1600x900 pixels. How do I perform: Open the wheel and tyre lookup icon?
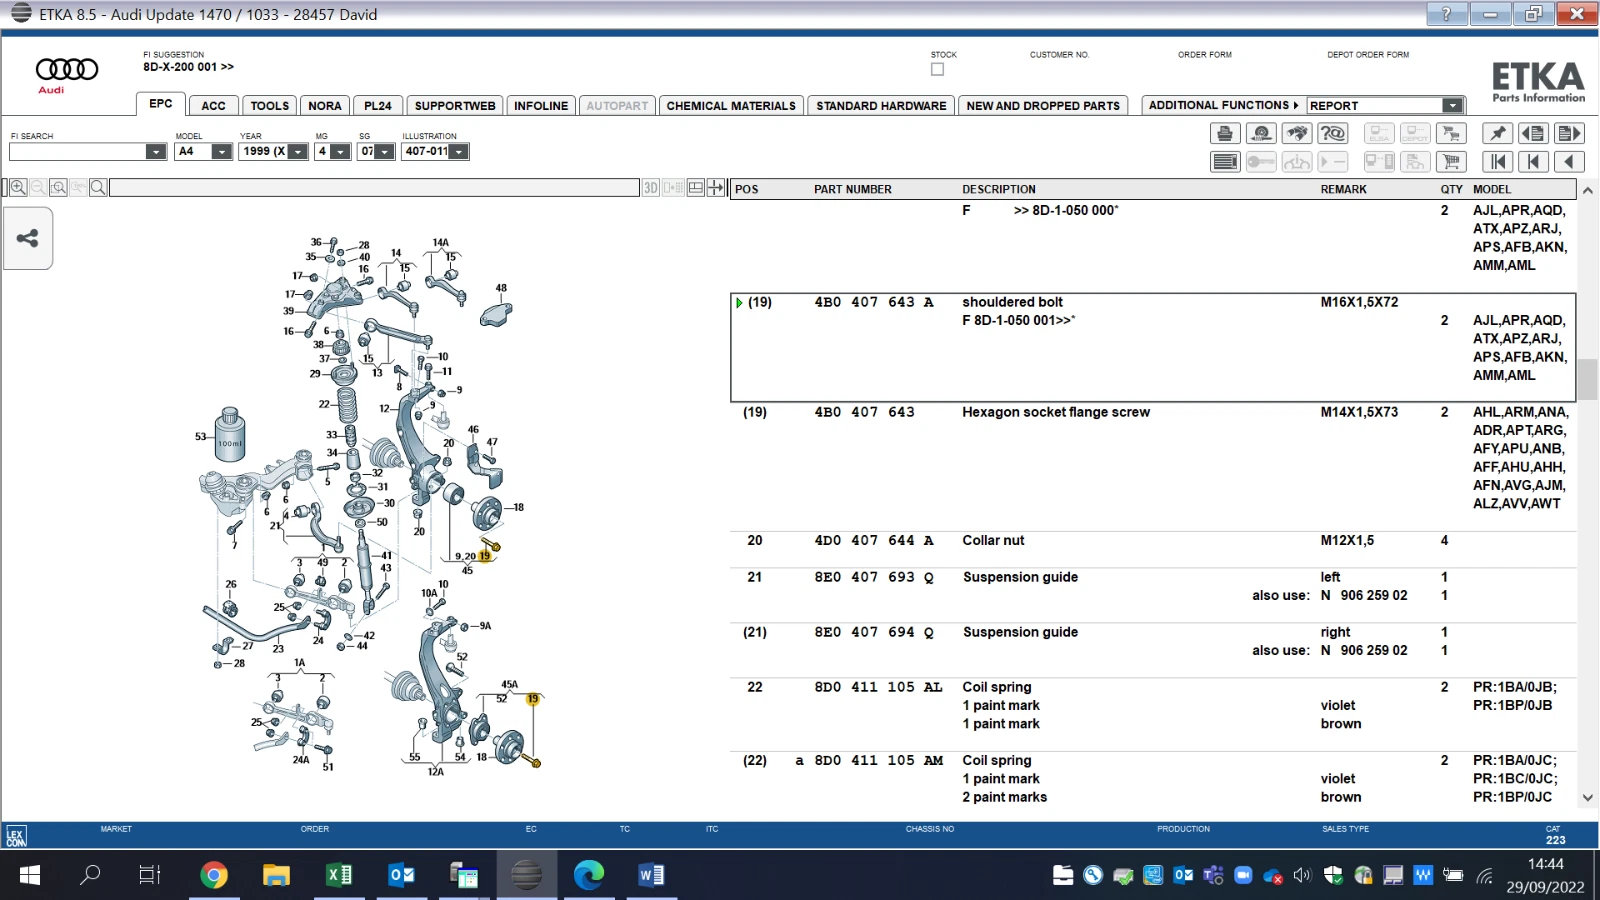(x=1261, y=133)
